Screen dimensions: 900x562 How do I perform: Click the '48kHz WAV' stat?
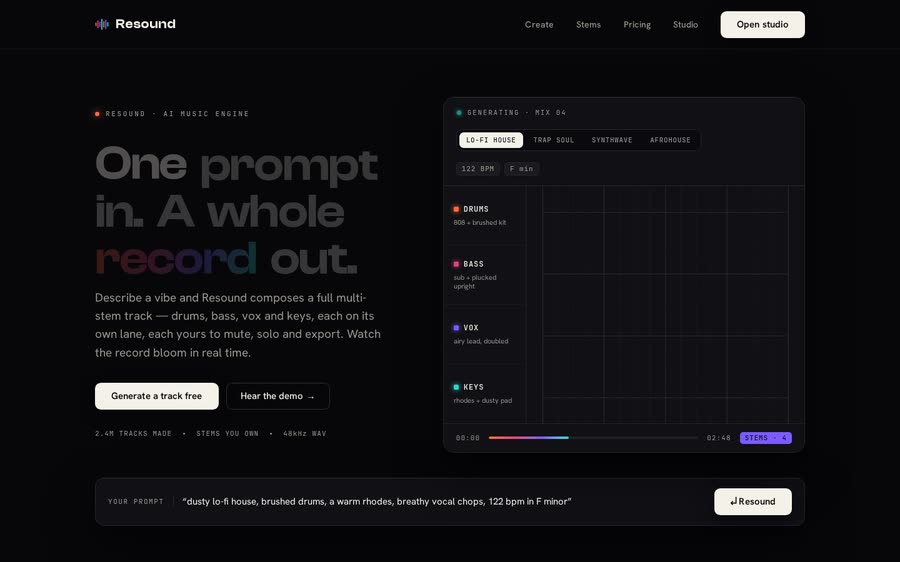point(305,433)
